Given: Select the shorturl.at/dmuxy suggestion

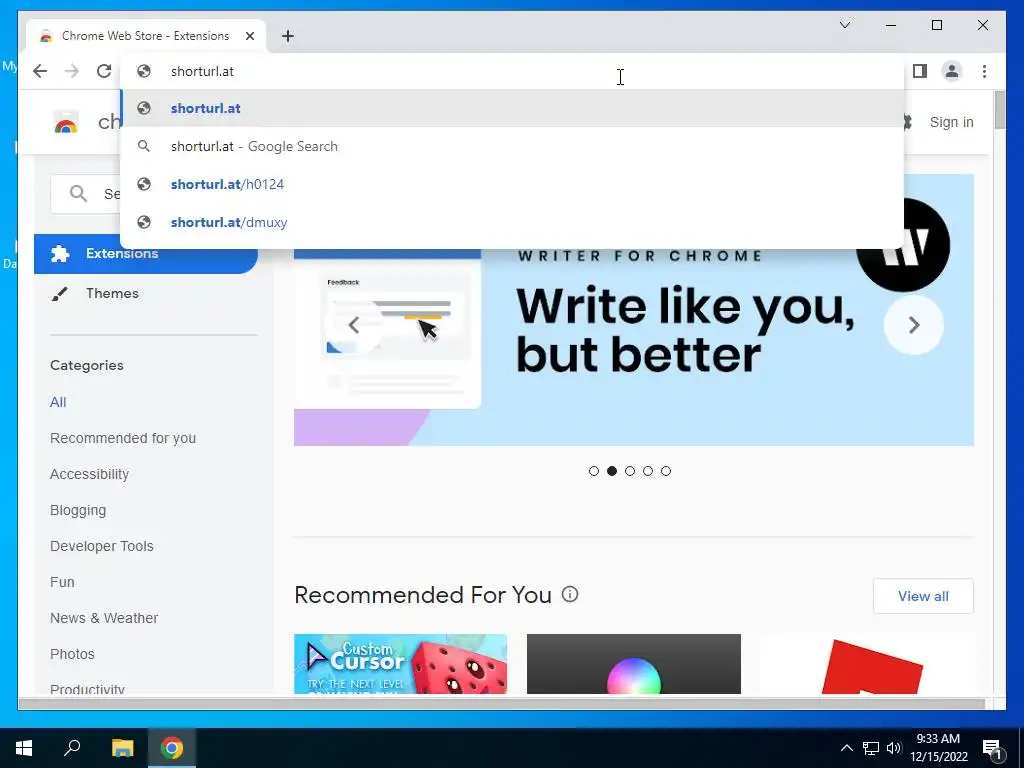Looking at the screenshot, I should click(512, 222).
